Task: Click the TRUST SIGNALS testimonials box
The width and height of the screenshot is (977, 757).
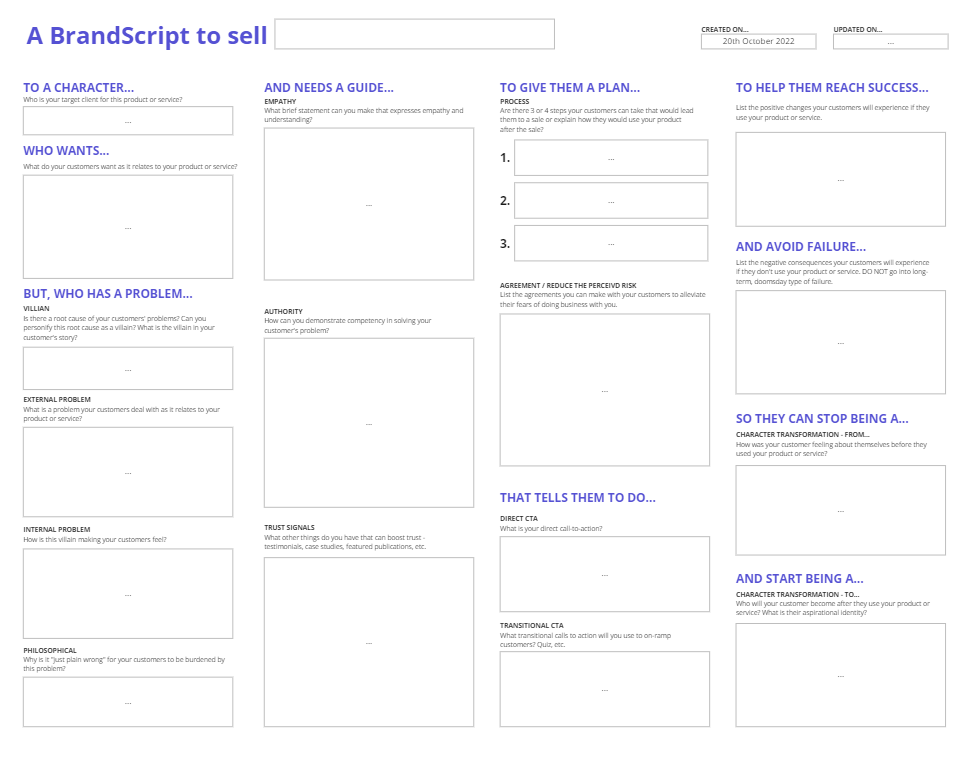Action: click(x=367, y=640)
